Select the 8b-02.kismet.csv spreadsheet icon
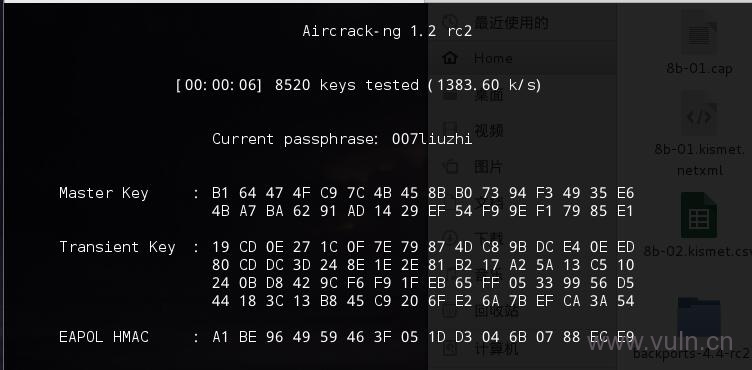This screenshot has height=370, width=752. [x=699, y=215]
